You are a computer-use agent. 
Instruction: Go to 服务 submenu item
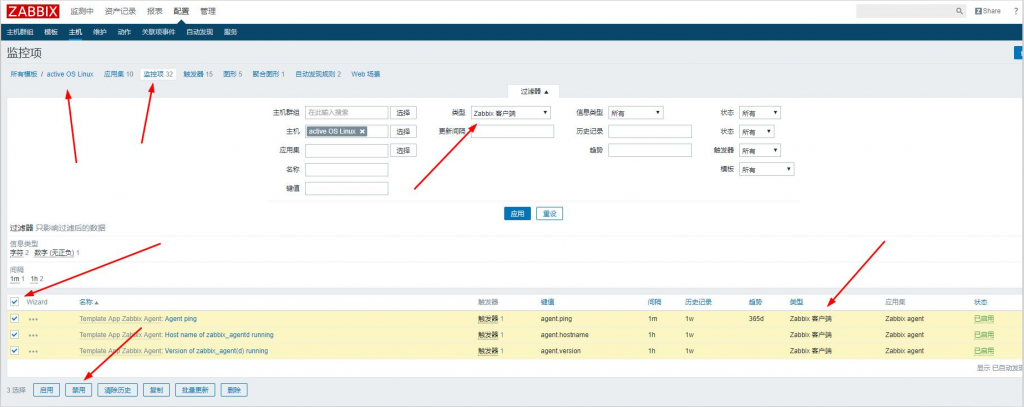pos(231,32)
